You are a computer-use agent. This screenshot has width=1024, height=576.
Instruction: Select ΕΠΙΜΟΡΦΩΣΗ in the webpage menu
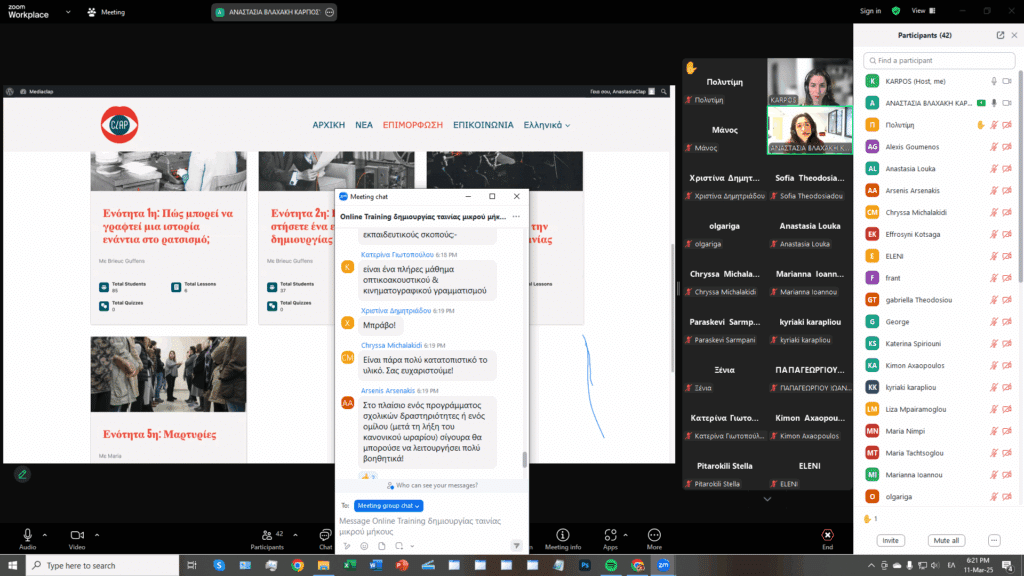point(413,125)
